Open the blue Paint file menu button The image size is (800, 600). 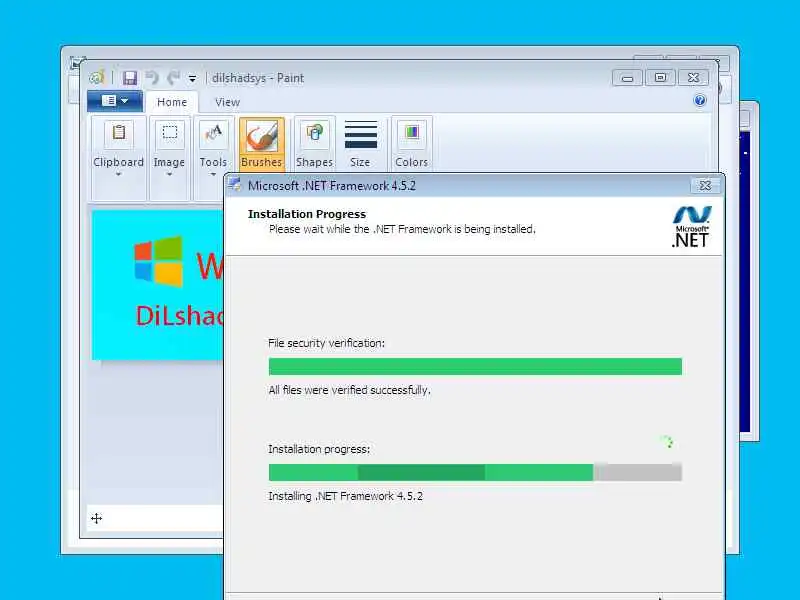coord(115,101)
